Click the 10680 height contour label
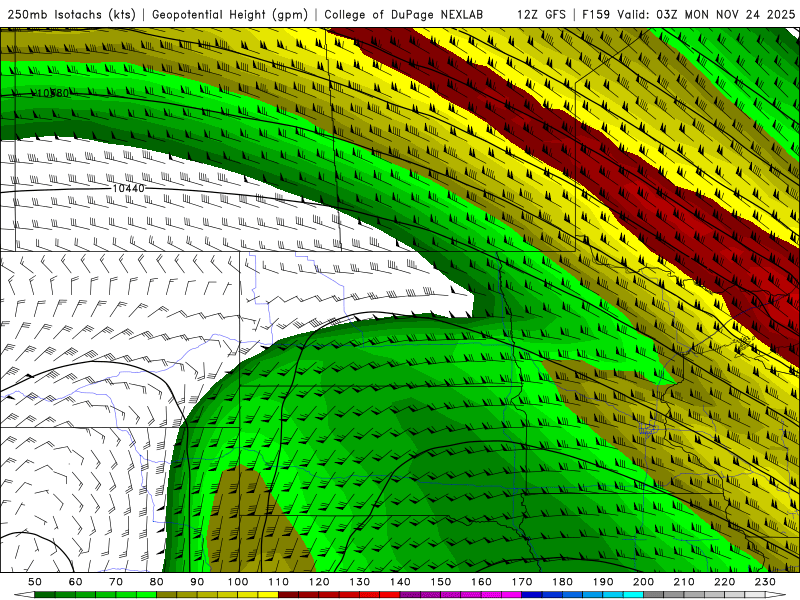The image size is (800, 600). 53,93
